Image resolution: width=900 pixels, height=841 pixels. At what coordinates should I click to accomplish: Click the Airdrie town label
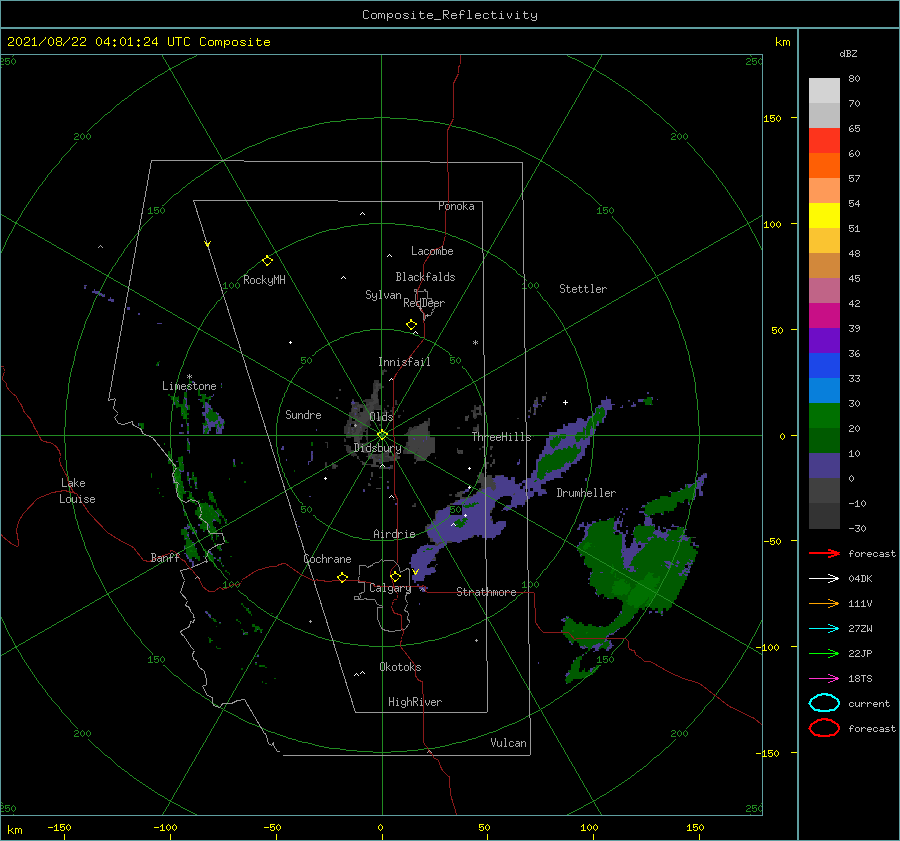coord(394,534)
